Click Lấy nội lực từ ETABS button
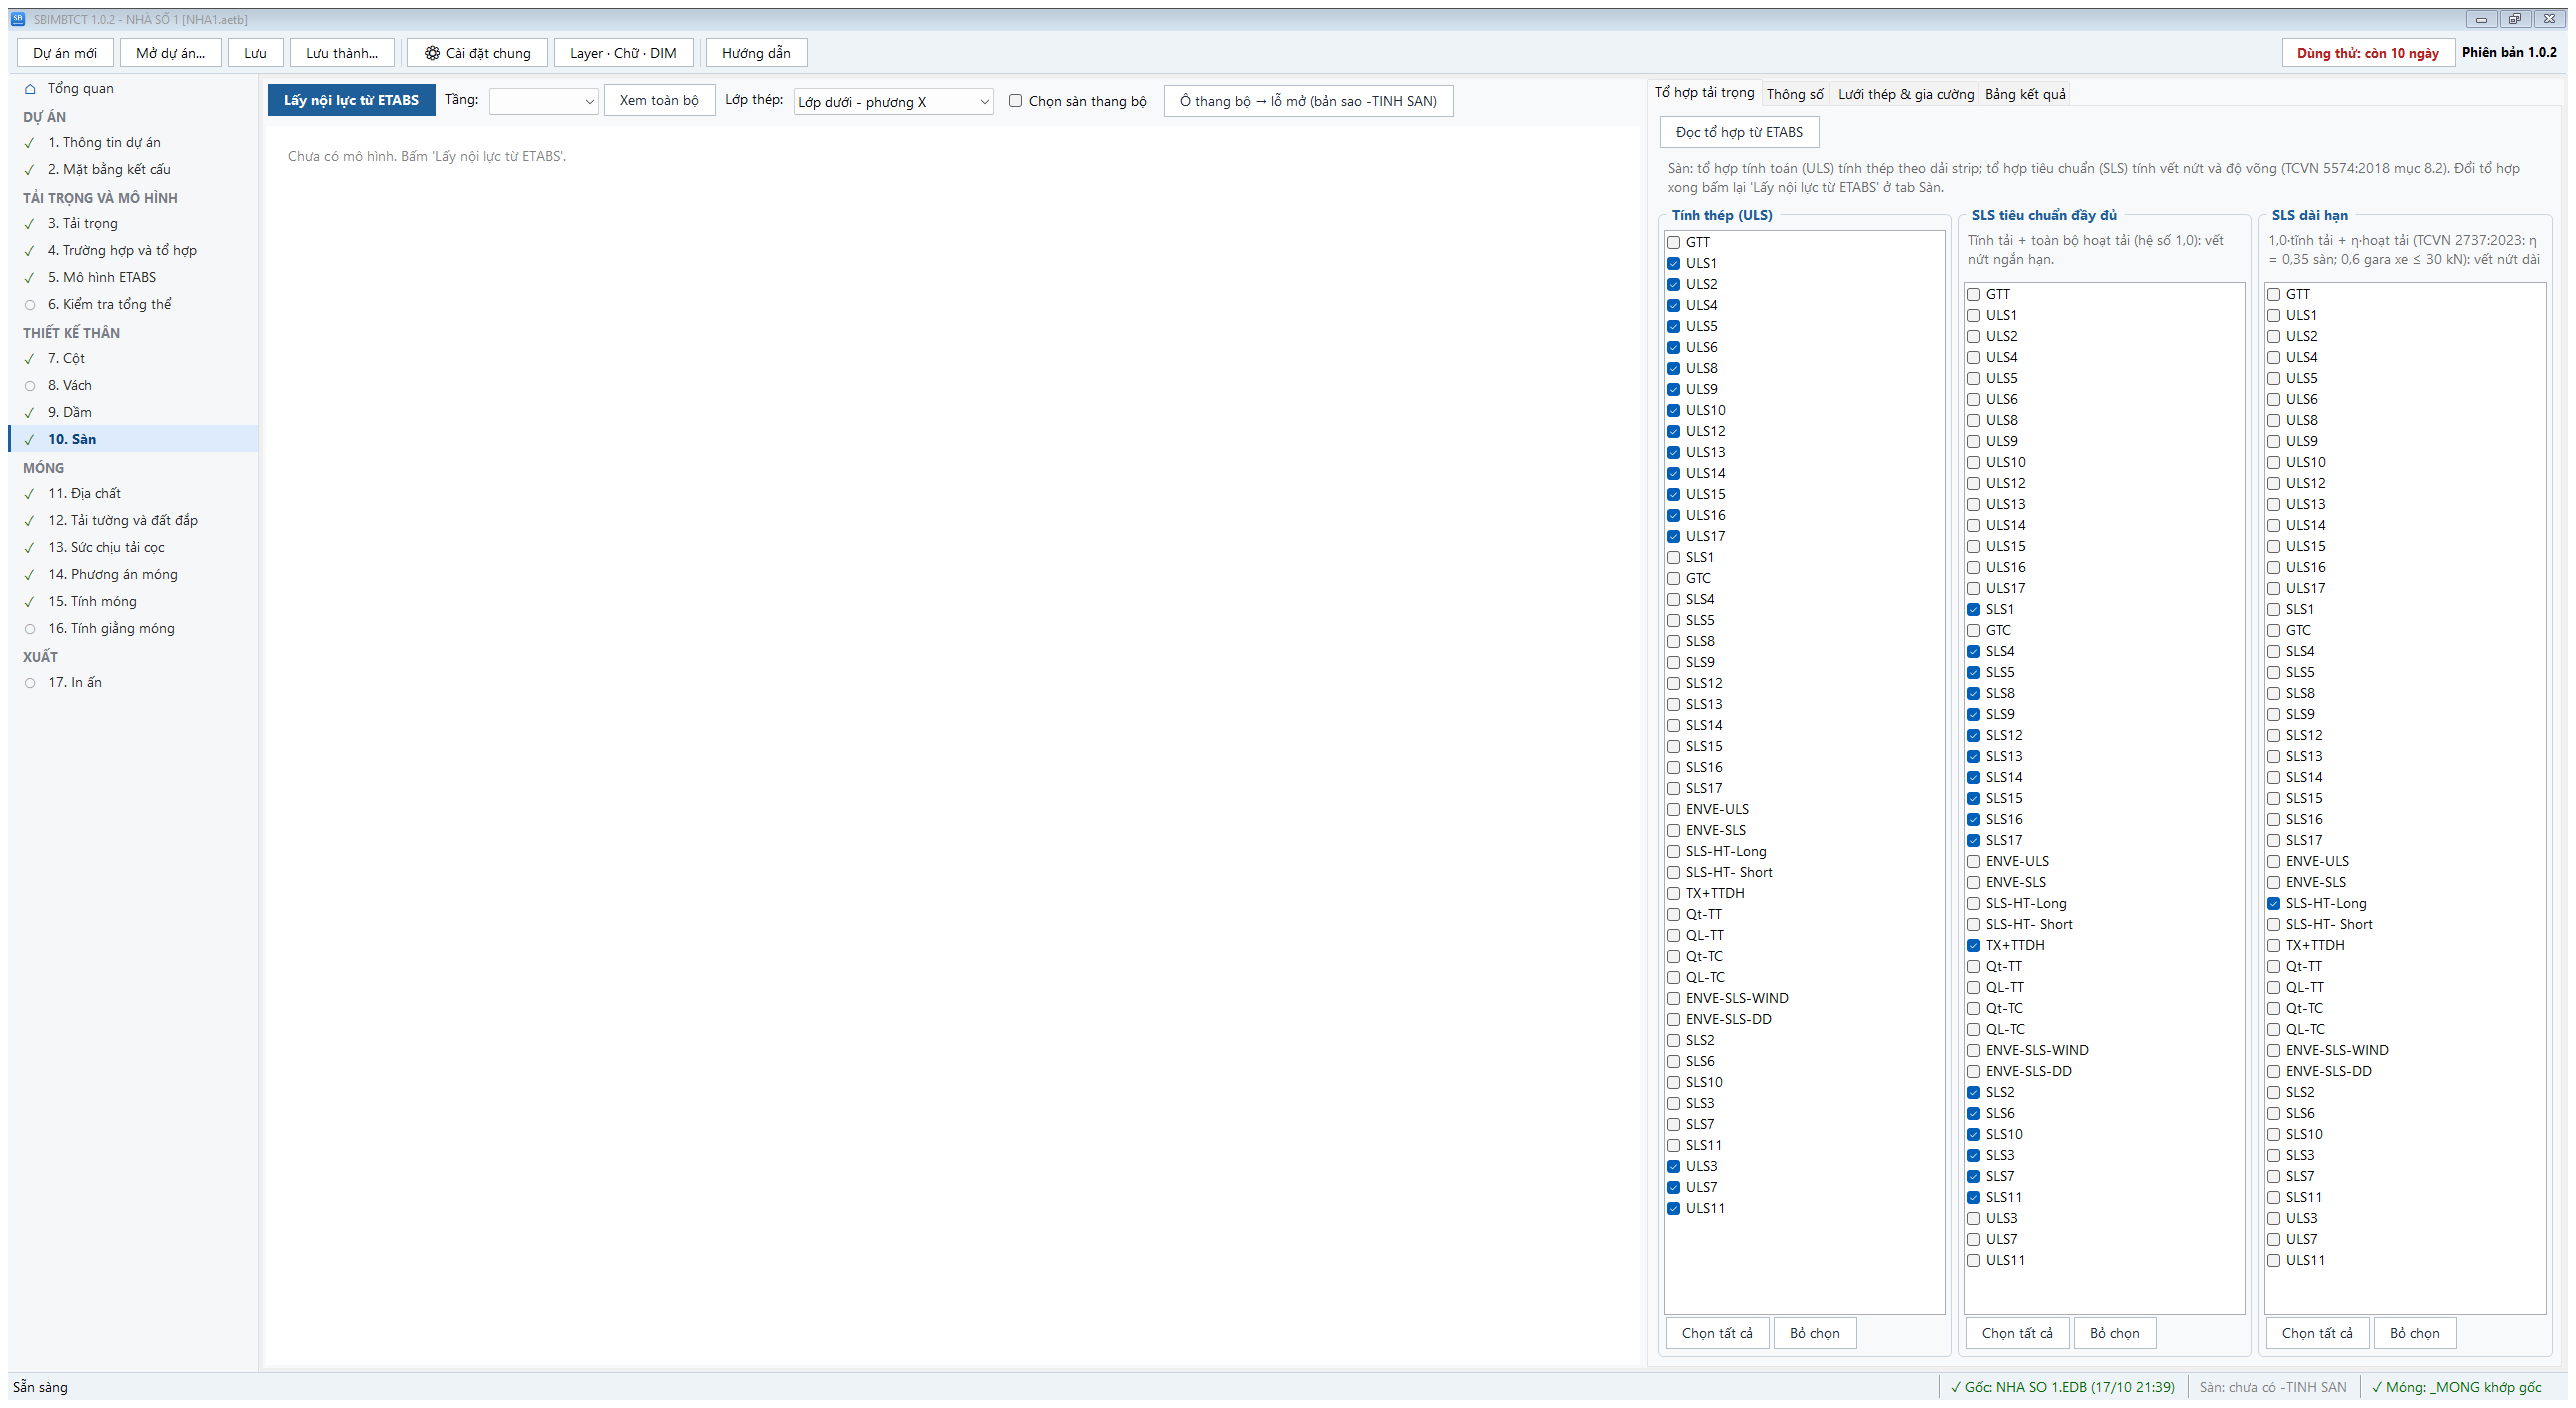2576x1408 pixels. tap(351, 100)
